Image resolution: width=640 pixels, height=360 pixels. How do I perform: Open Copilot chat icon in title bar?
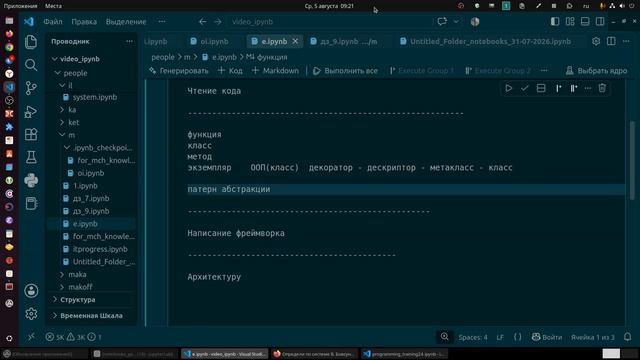coord(442,22)
